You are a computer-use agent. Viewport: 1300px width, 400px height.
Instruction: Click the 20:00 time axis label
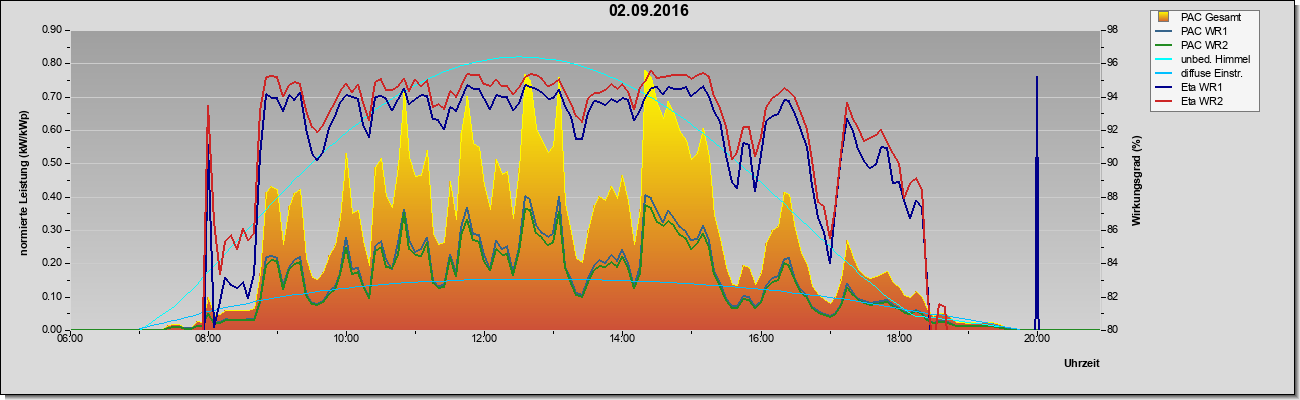1037,338
